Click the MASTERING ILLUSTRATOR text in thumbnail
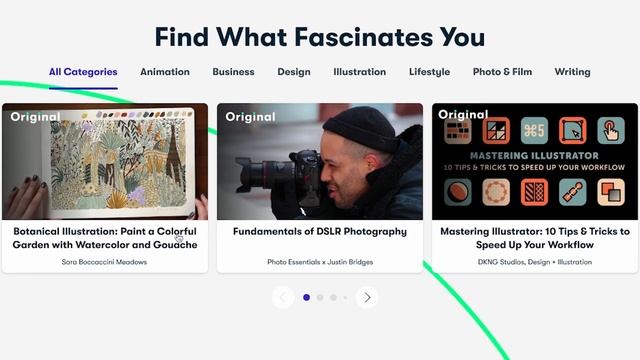The width and height of the screenshot is (640, 360). click(534, 156)
